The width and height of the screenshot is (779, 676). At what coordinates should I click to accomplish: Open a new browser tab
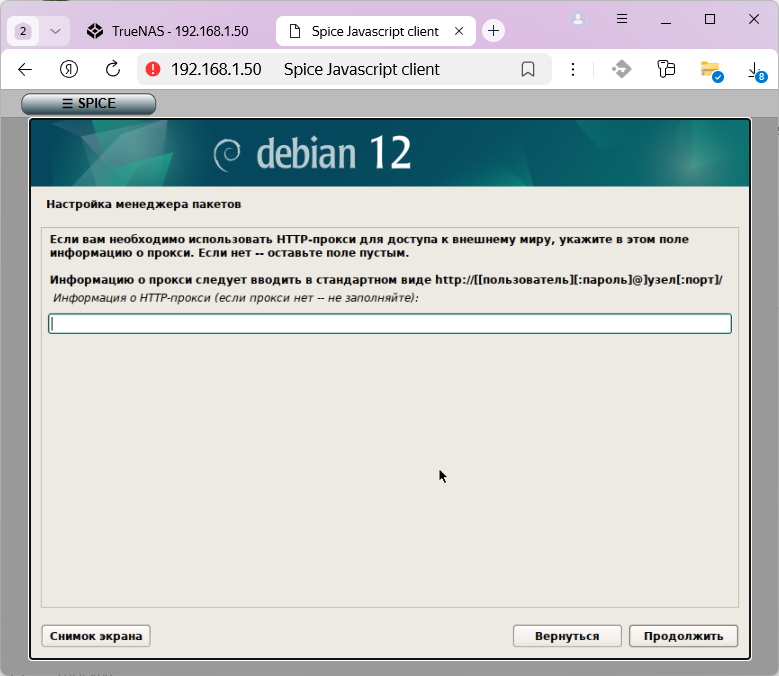point(493,31)
